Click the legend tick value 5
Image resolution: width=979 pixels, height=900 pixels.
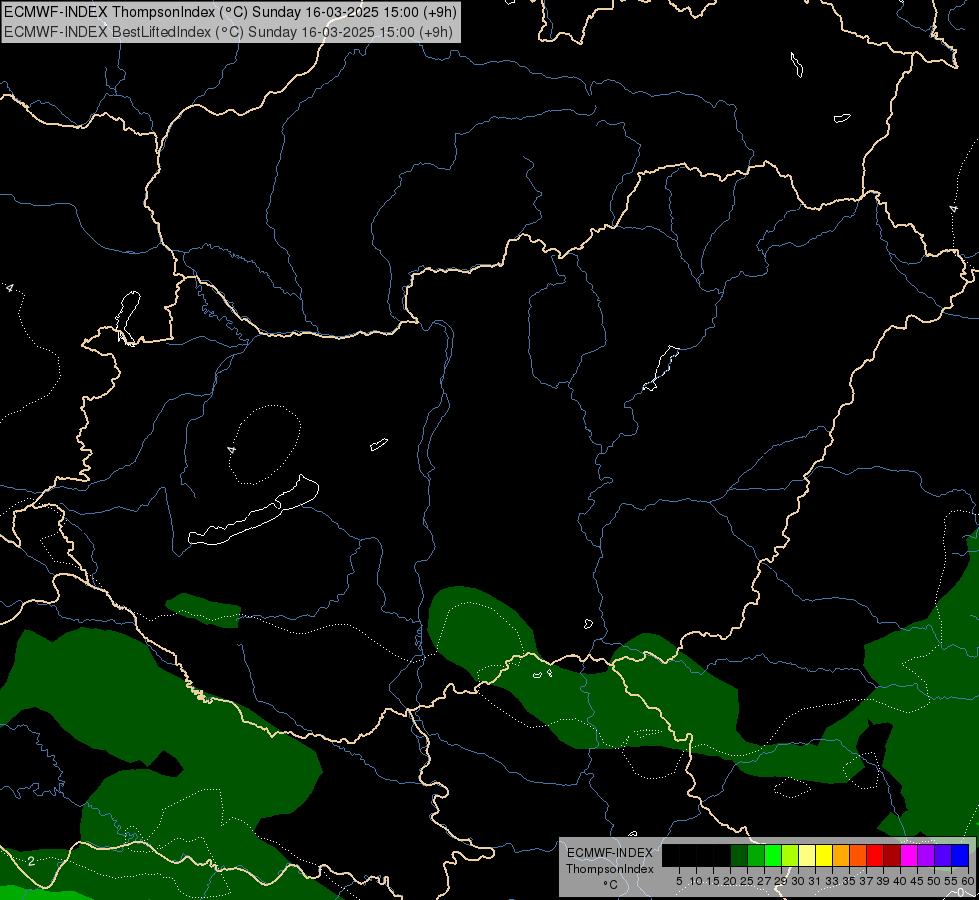[x=679, y=881]
